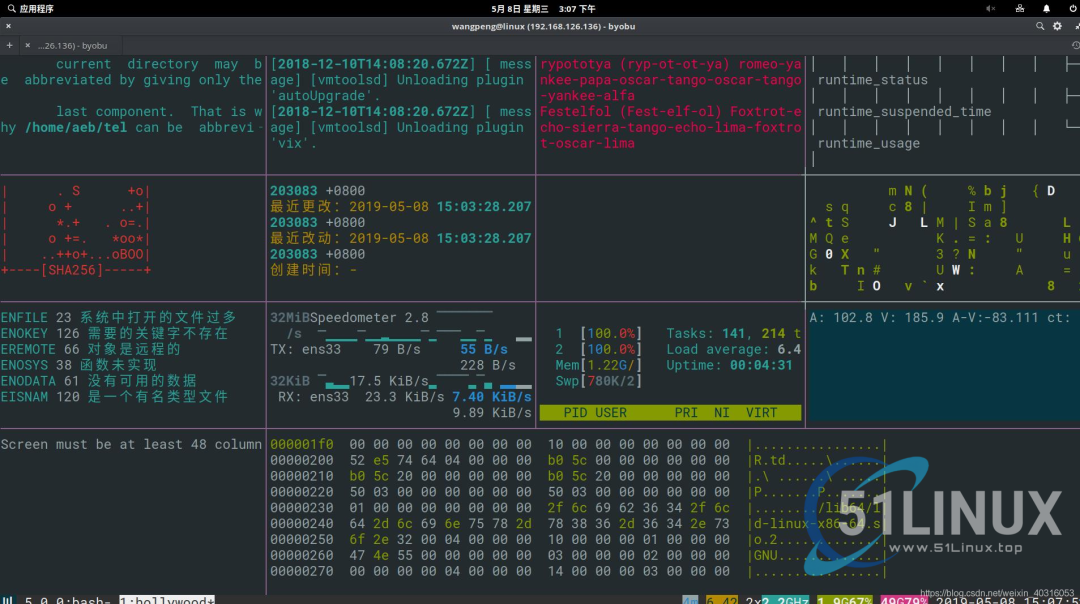This screenshot has height=604, width=1080.
Task: Click htop CPU 1 usage bar
Action: click(x=599, y=333)
